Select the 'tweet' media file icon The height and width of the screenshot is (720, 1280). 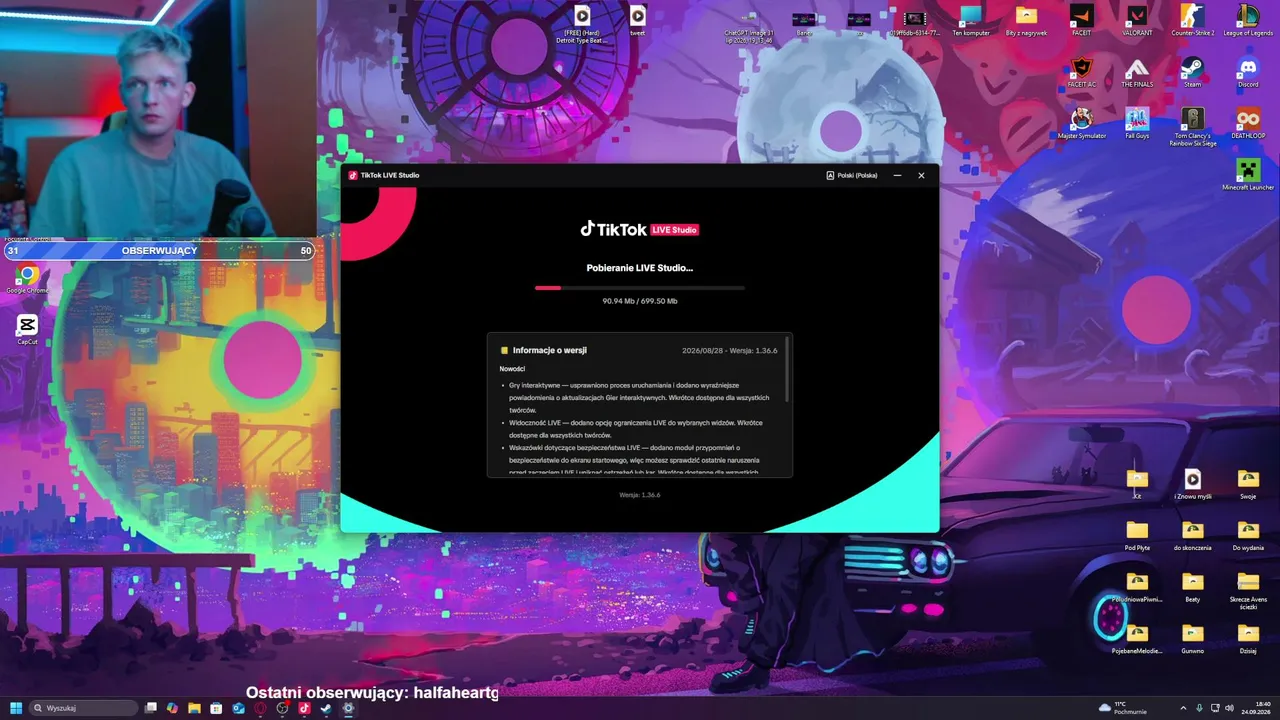(x=637, y=21)
